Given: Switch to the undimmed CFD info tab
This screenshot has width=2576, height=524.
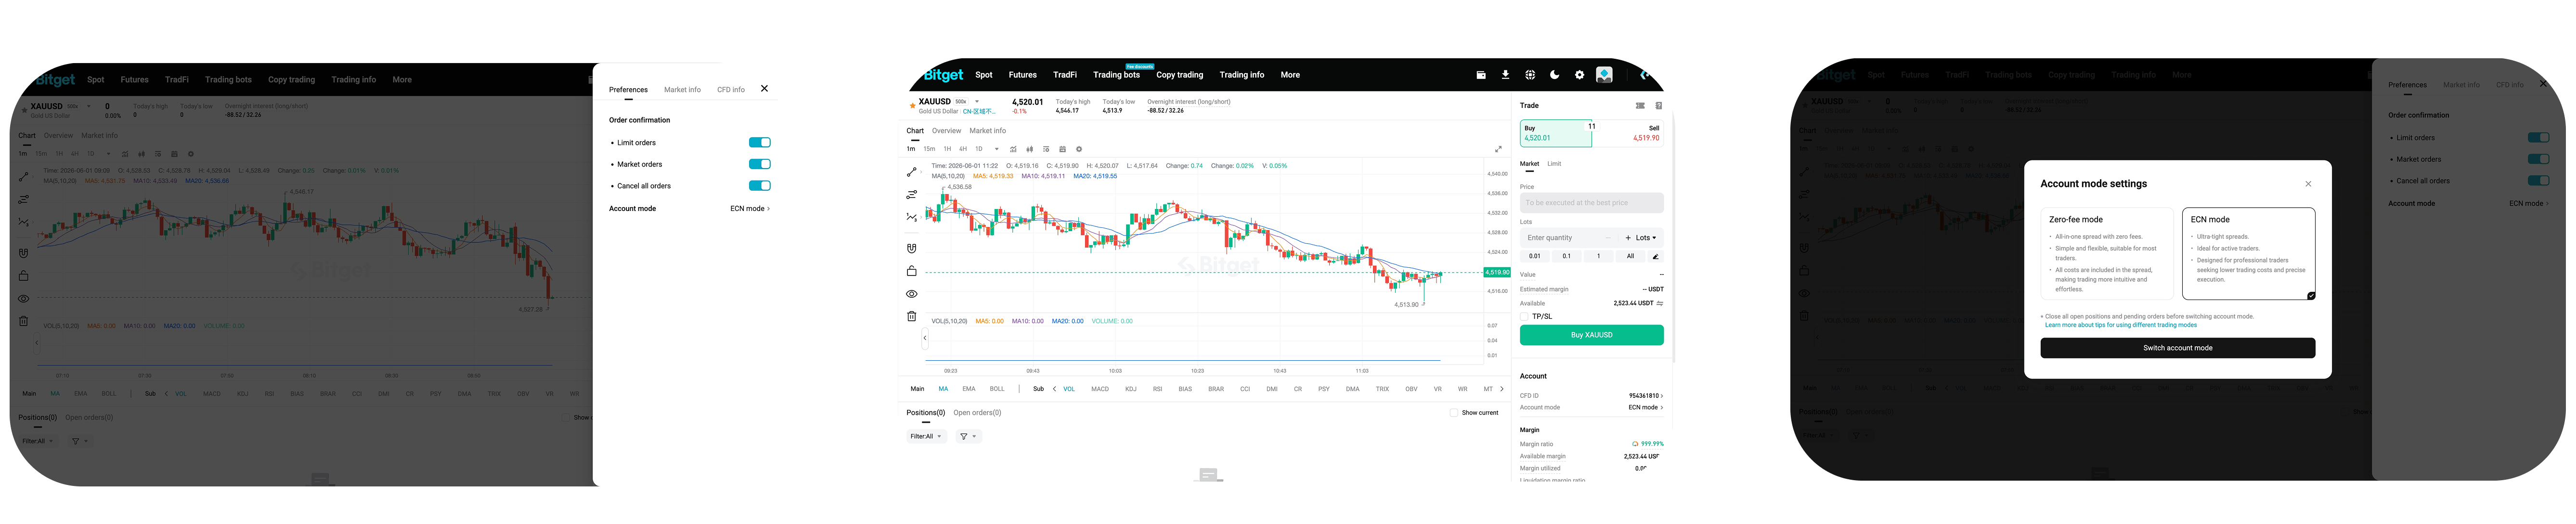Looking at the screenshot, I should (731, 90).
